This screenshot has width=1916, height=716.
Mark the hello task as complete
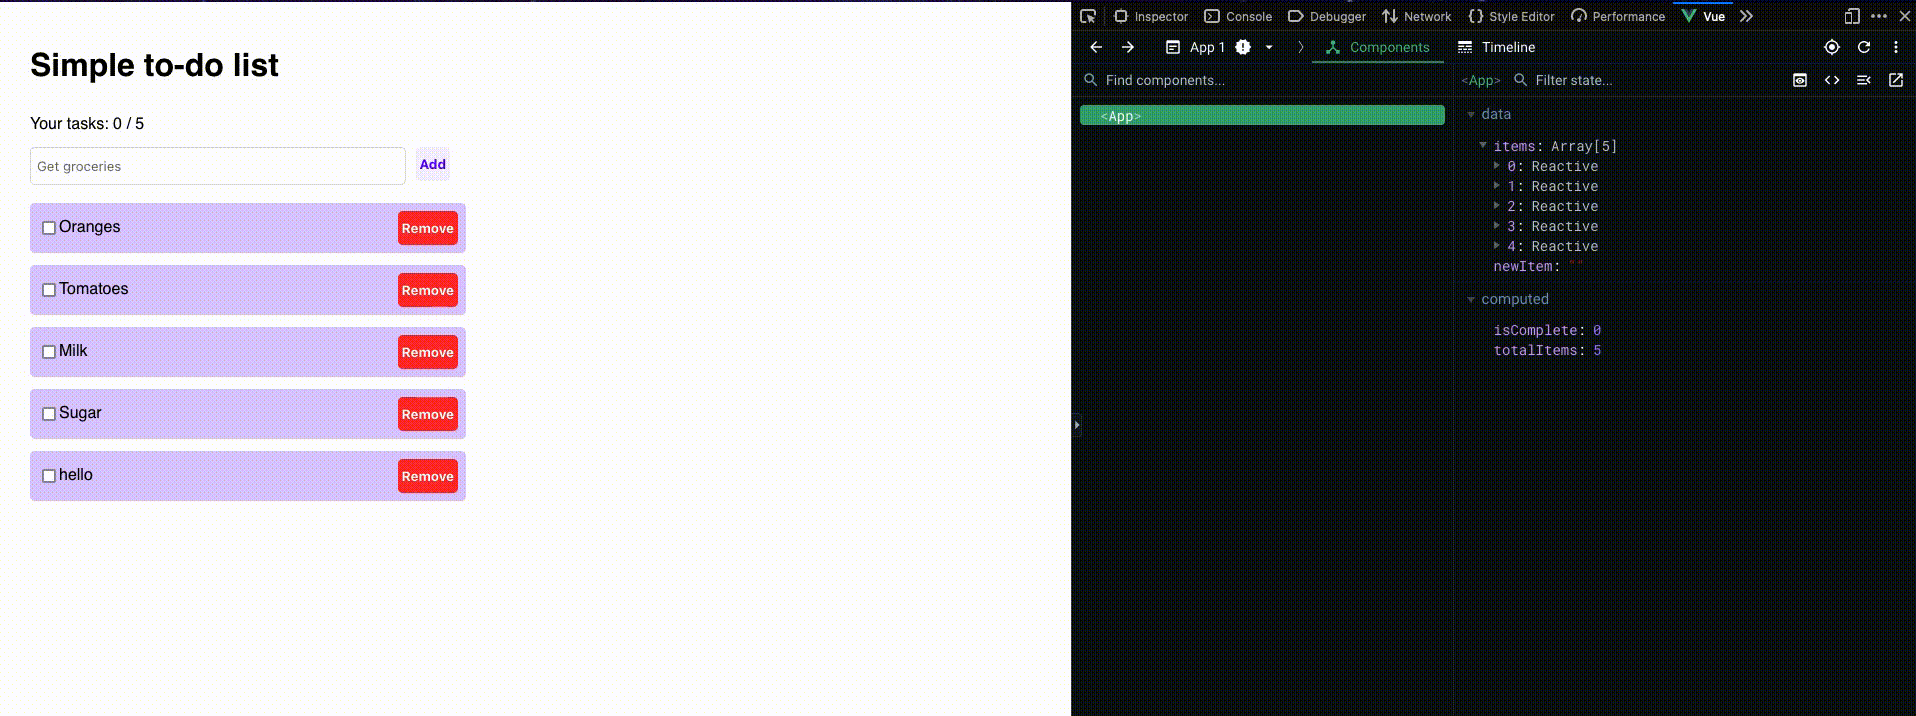[48, 476]
